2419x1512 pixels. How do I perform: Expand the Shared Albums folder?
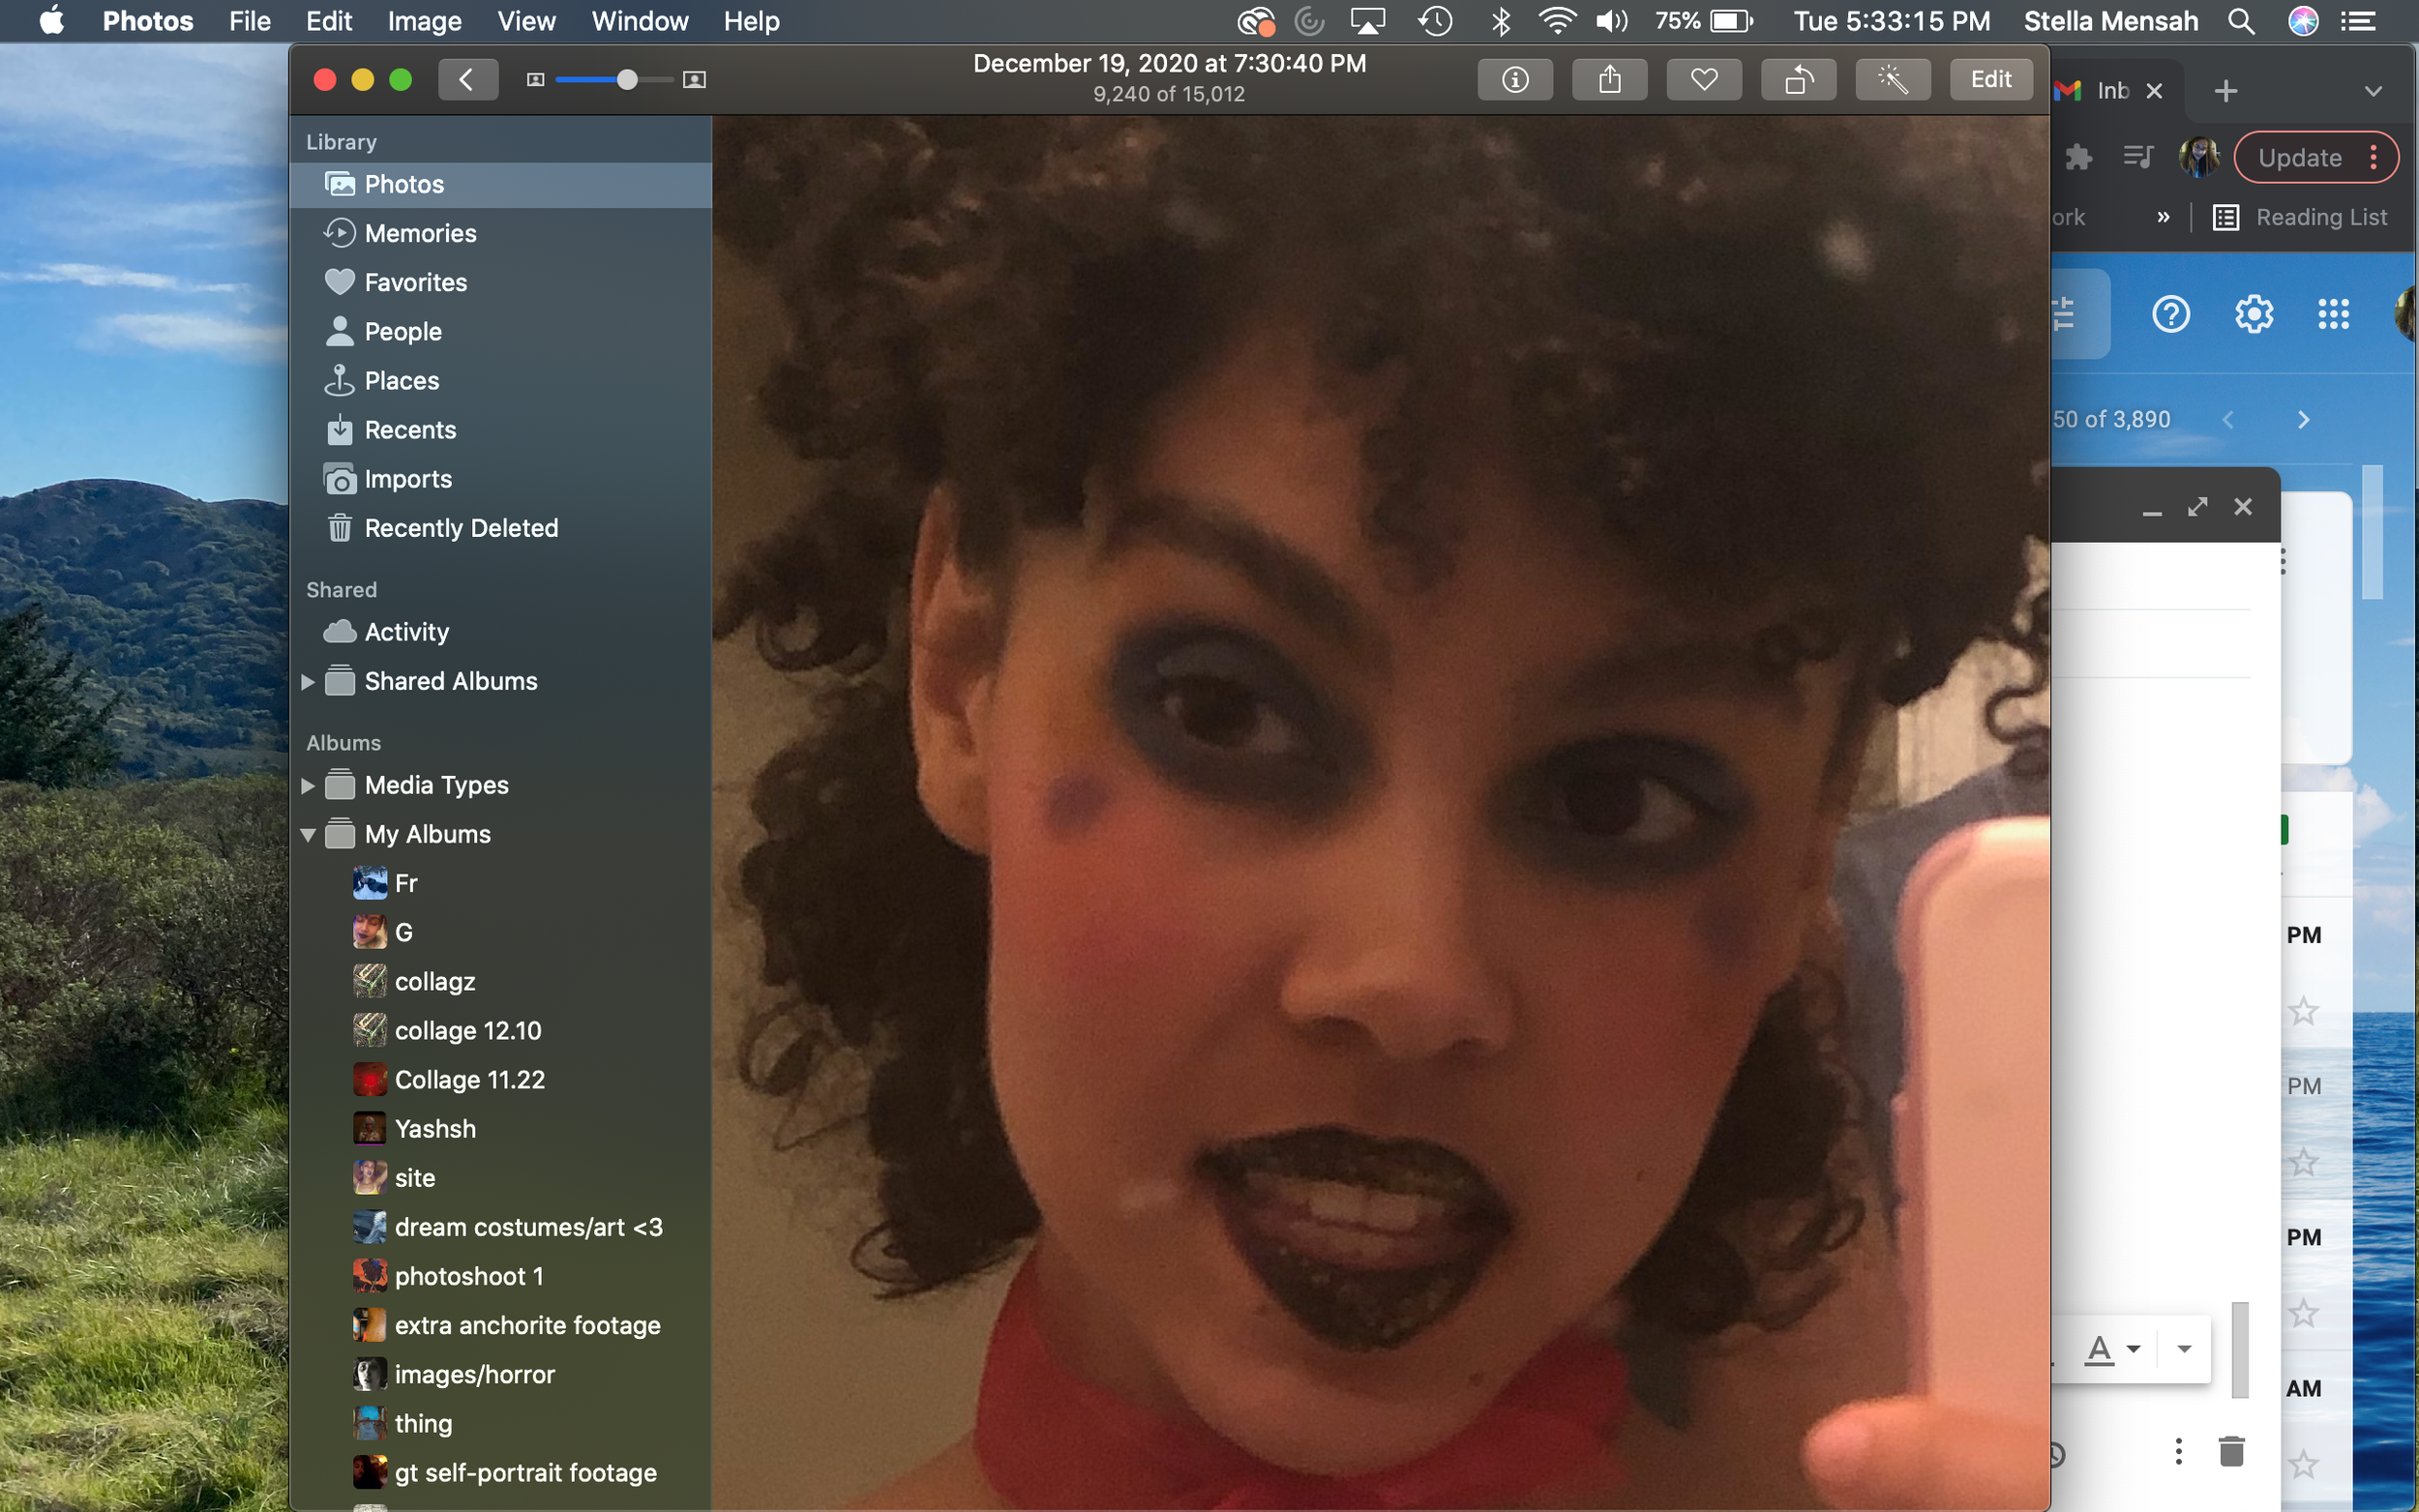click(308, 682)
